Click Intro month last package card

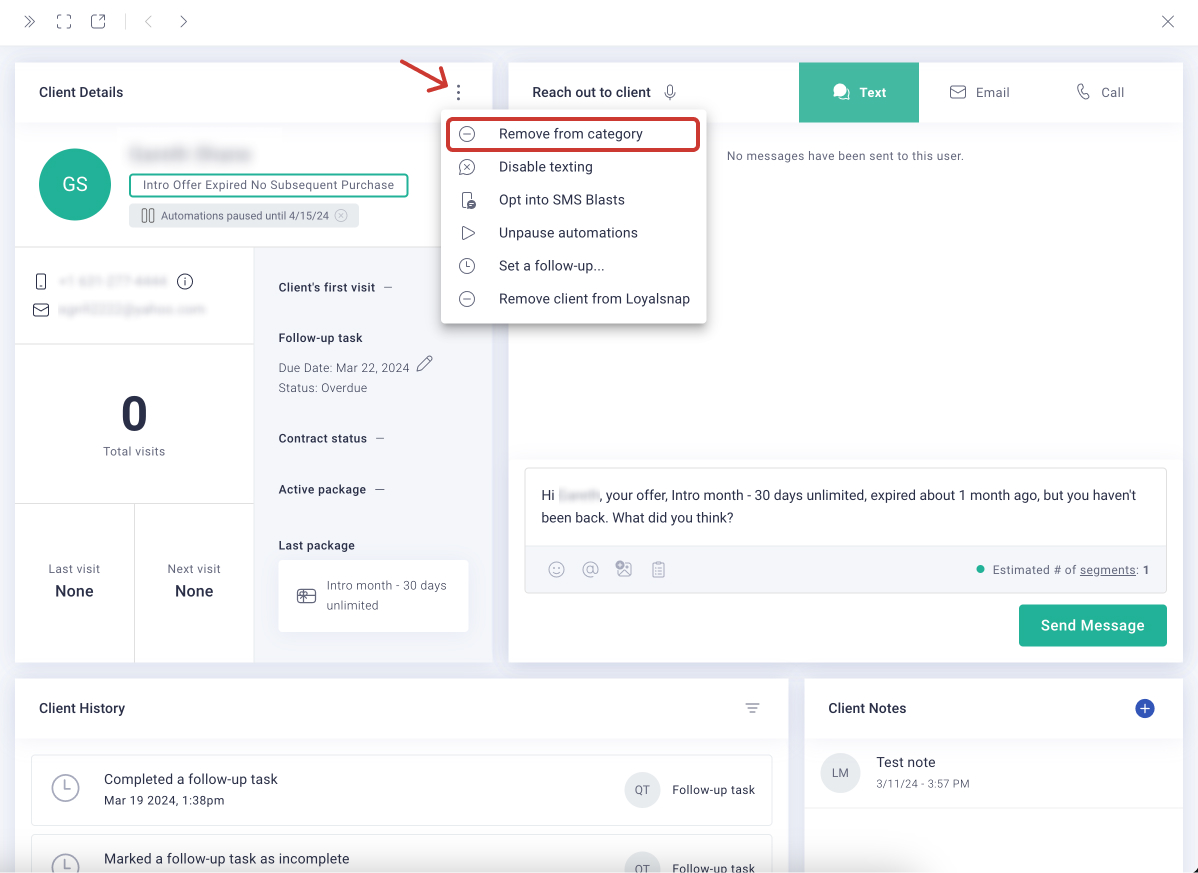click(x=374, y=596)
